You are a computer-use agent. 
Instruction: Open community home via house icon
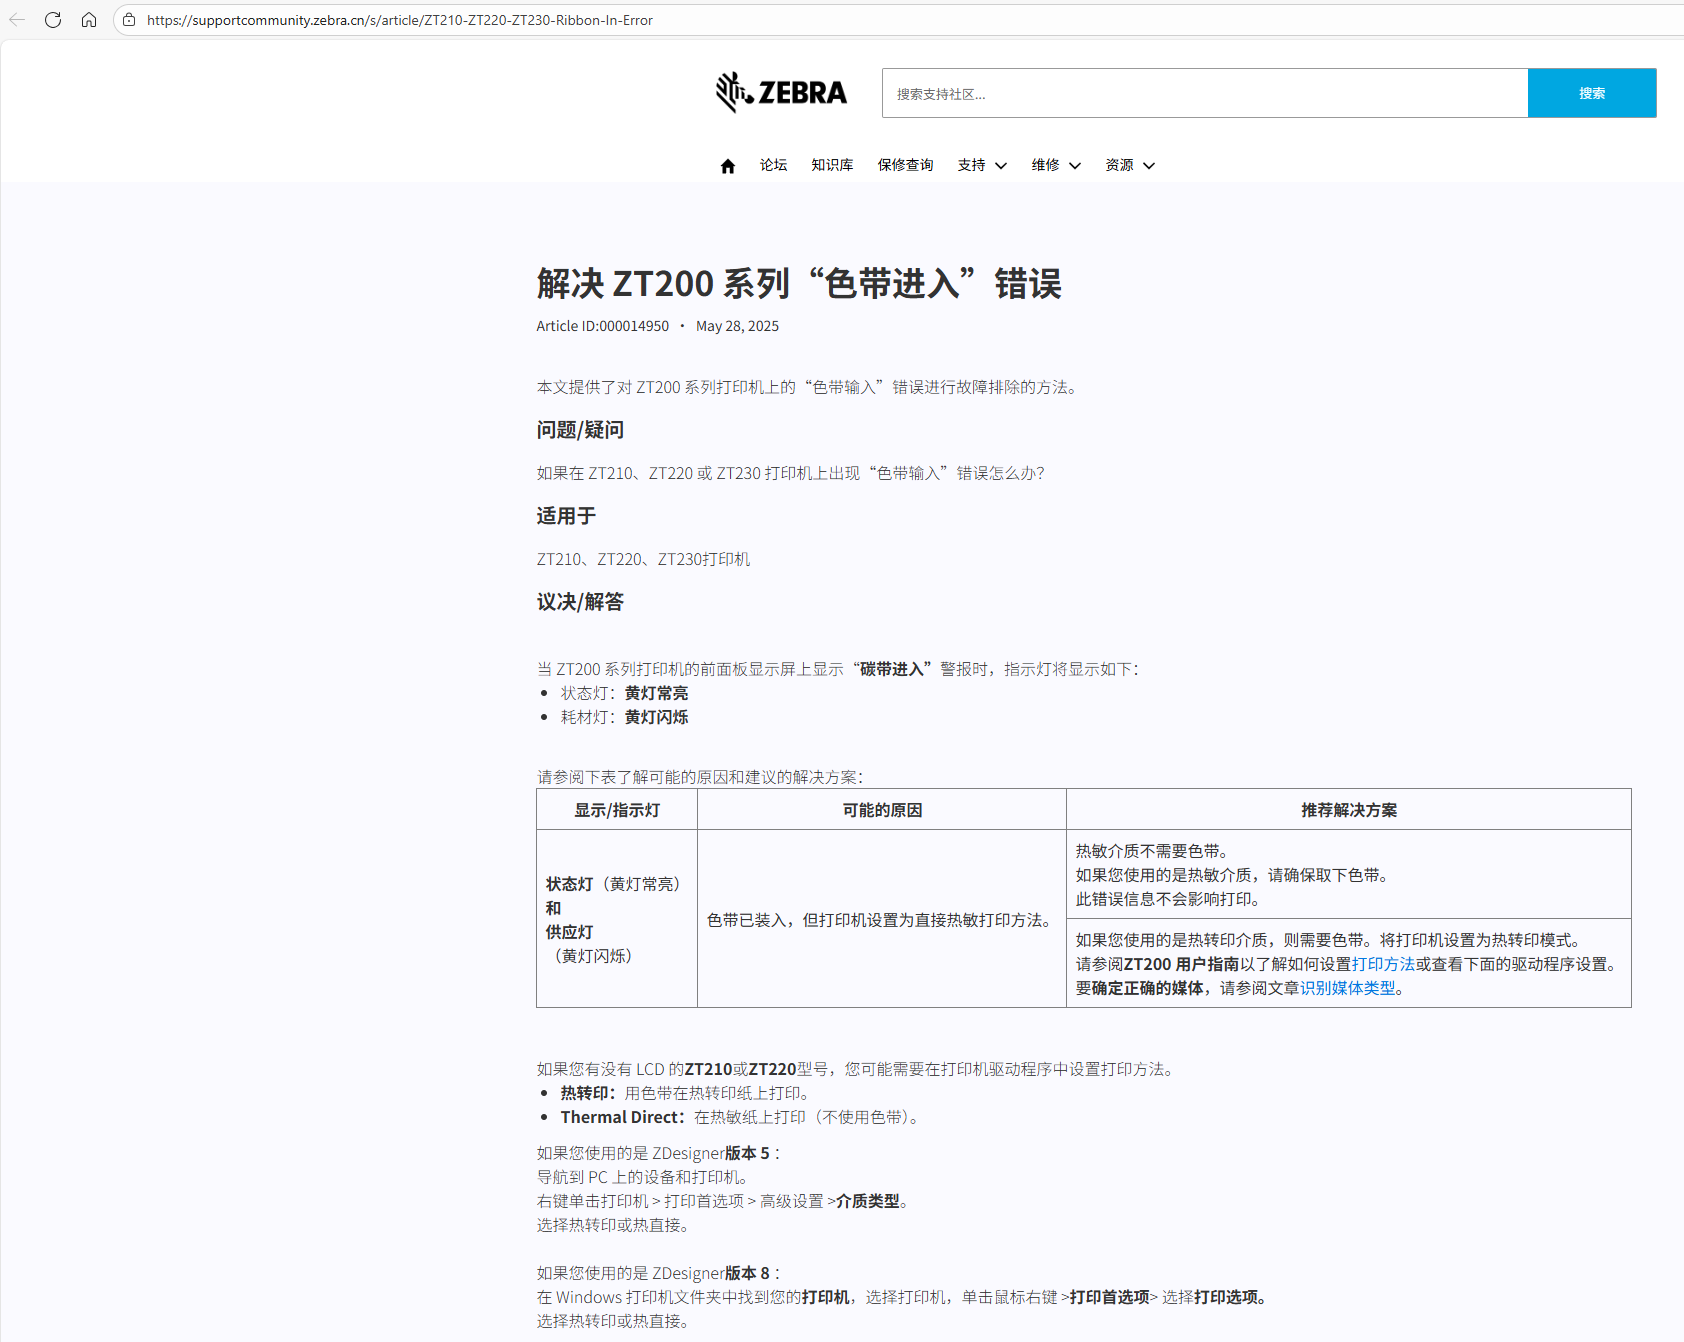pyautogui.click(x=728, y=166)
